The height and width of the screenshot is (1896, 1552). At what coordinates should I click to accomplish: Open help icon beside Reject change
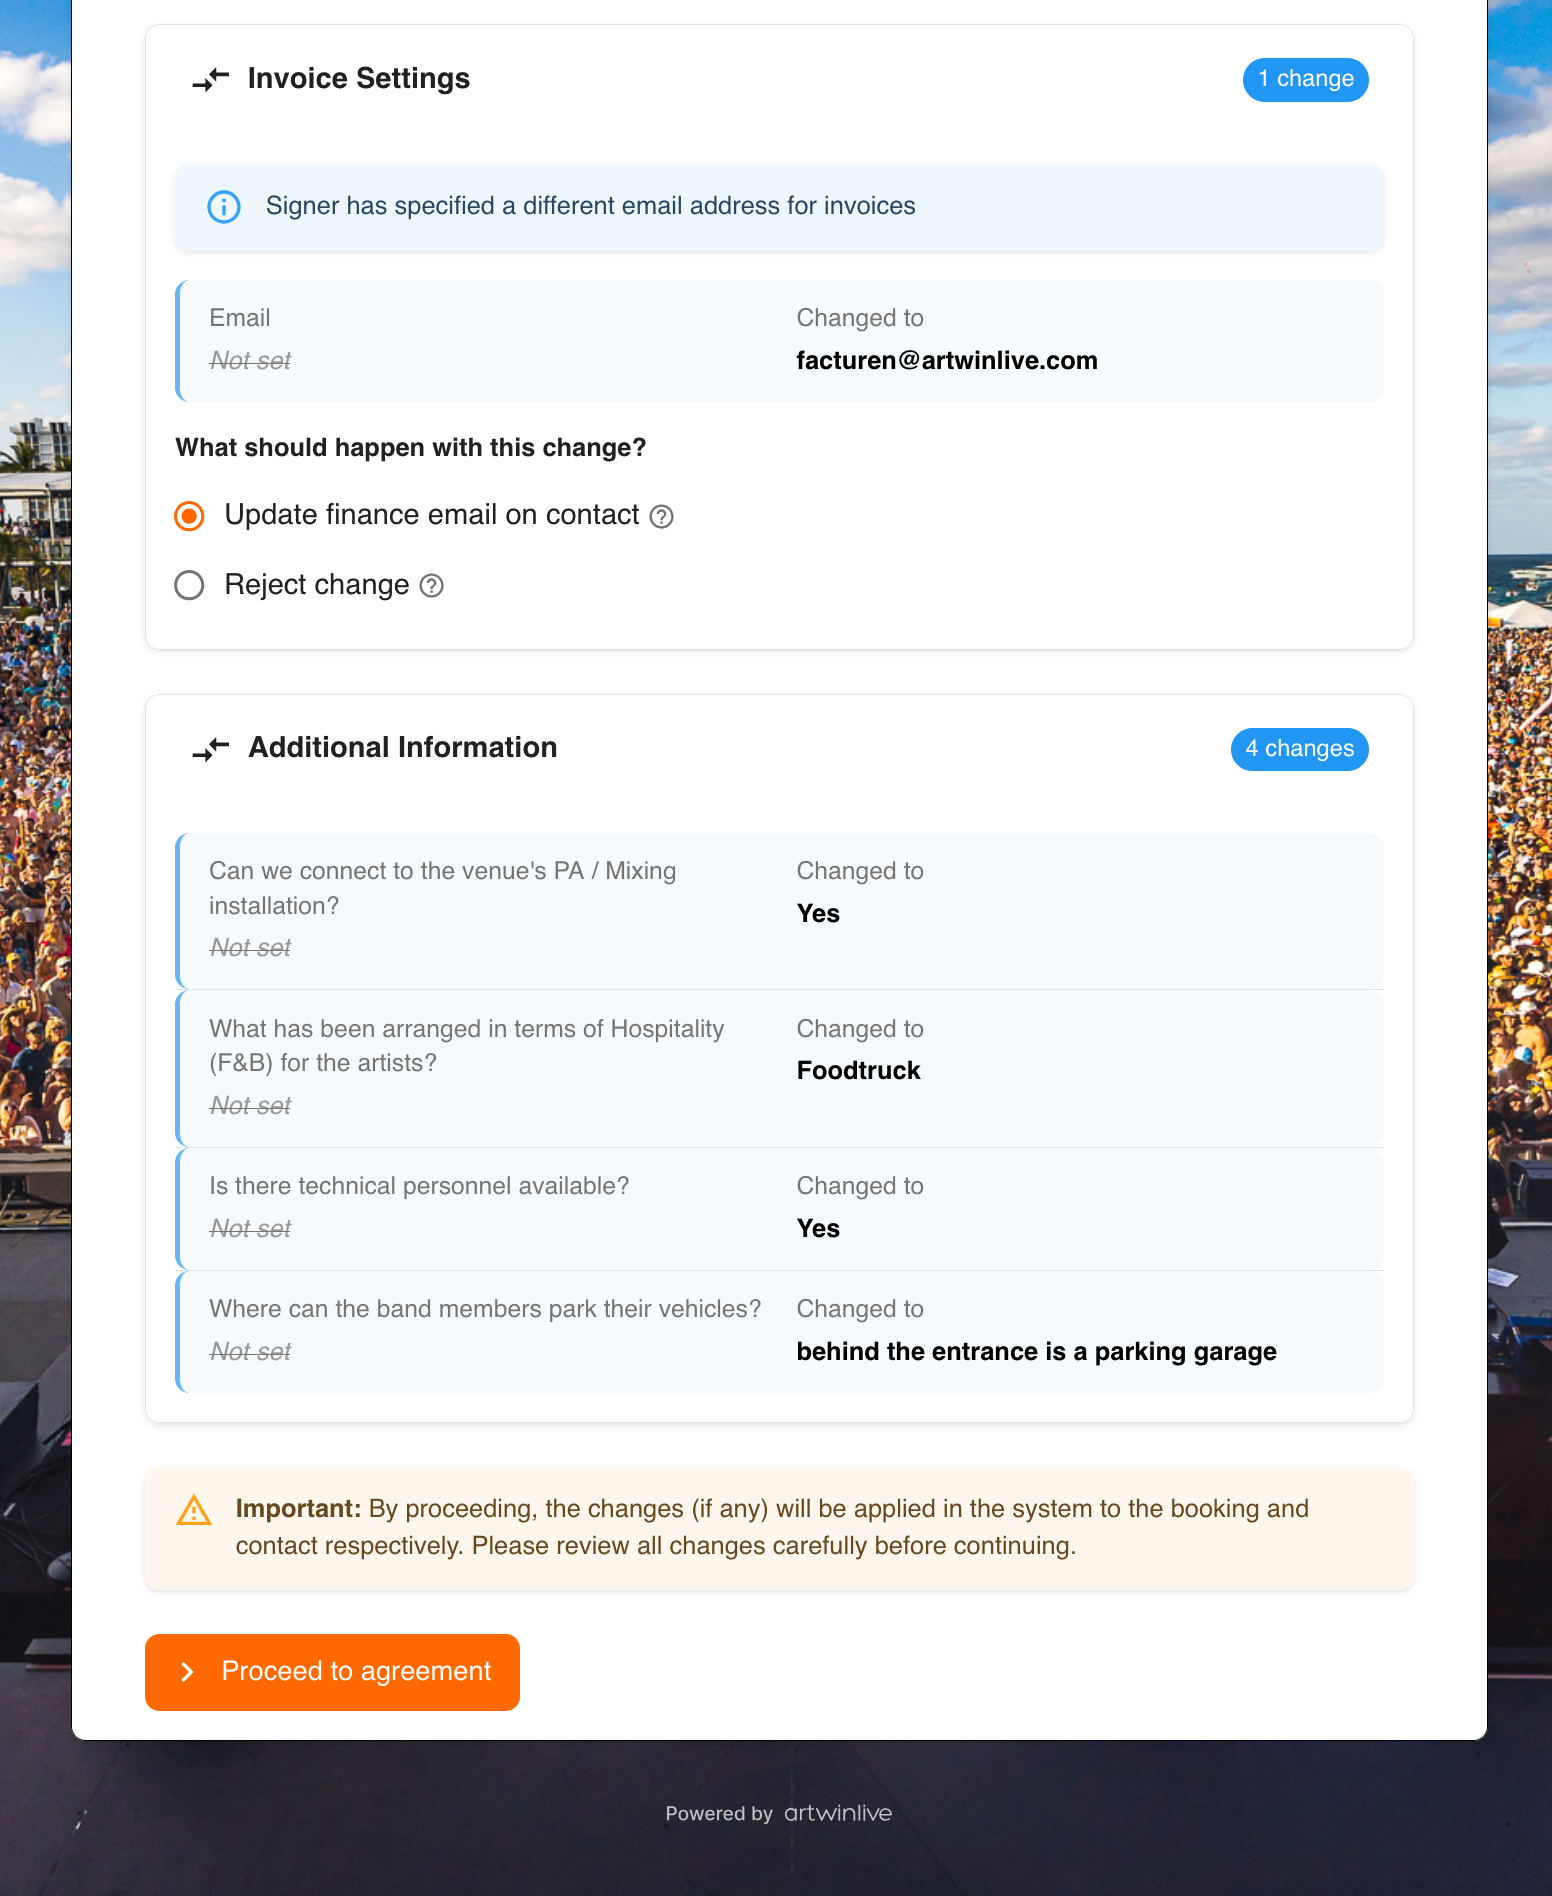[x=431, y=586]
